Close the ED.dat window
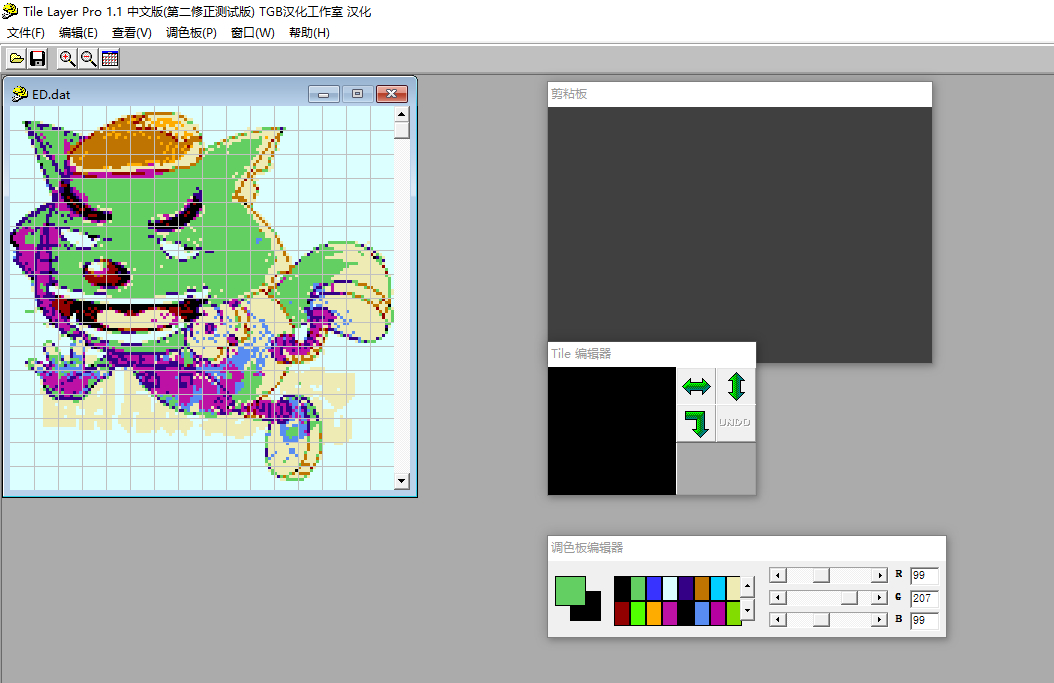 click(391, 94)
